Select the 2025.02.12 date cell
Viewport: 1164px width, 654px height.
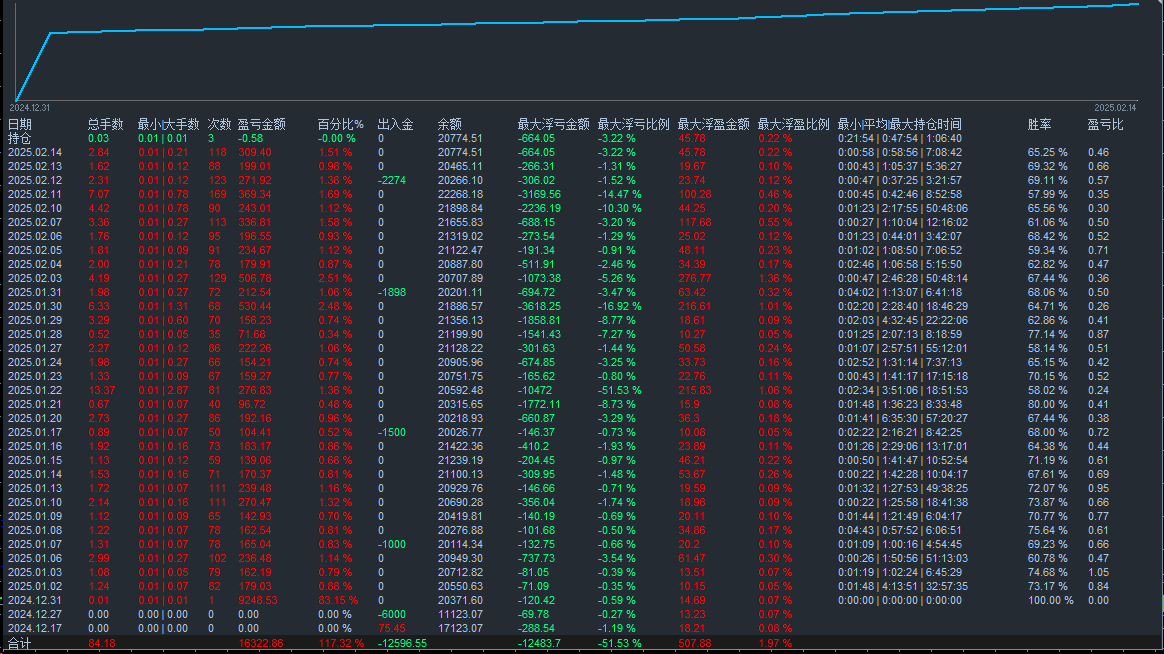tap(35, 180)
